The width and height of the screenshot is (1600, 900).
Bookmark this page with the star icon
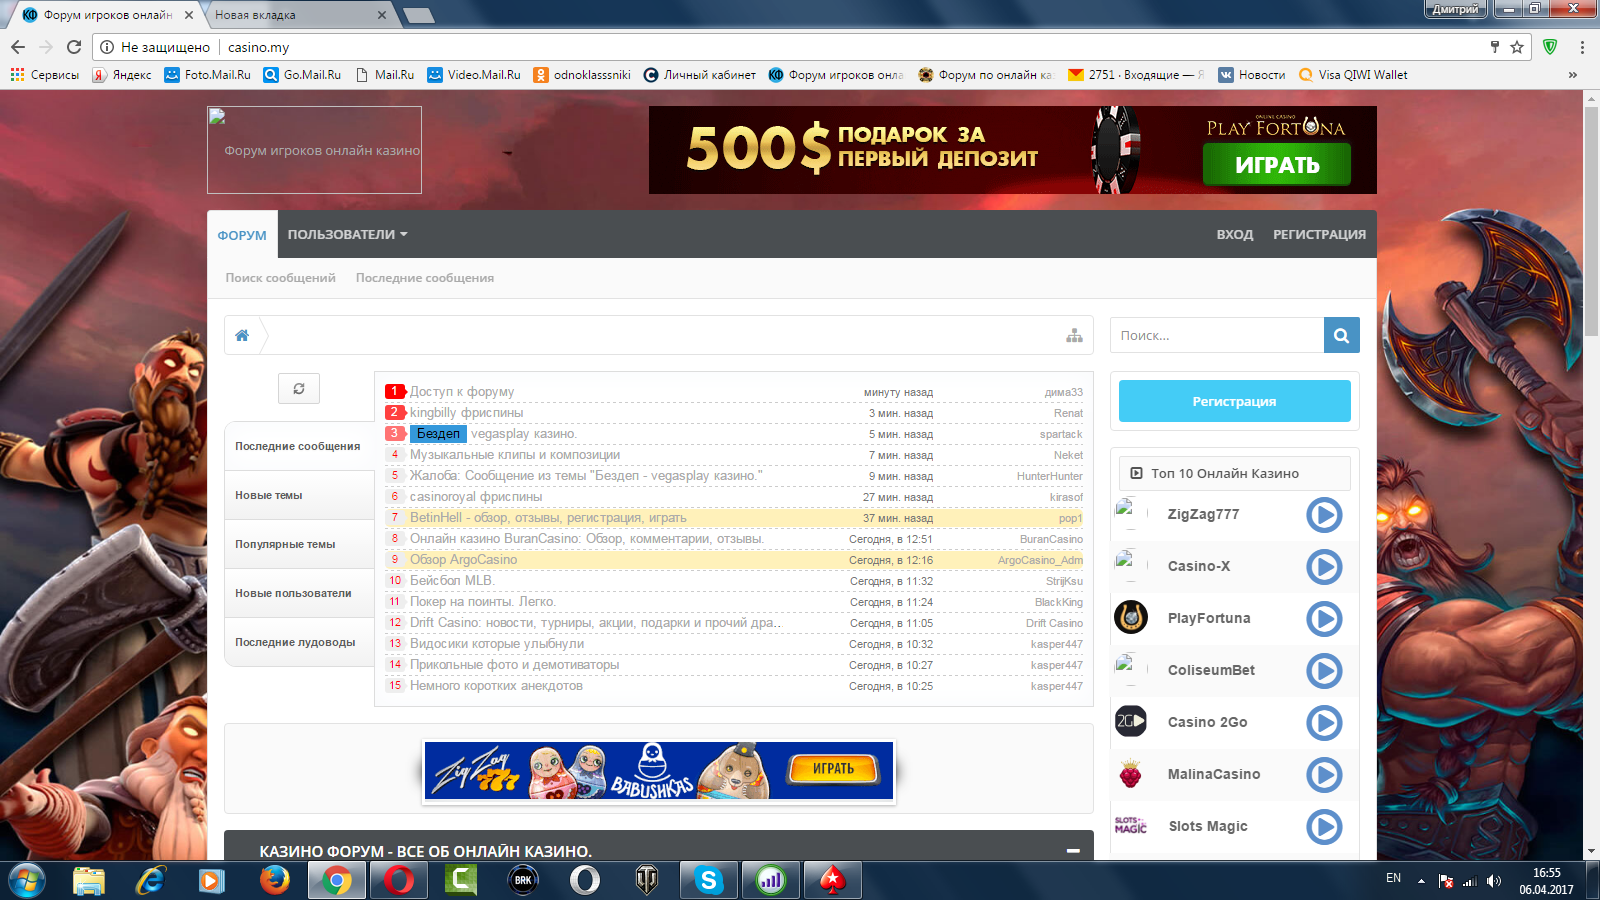pos(1517,47)
